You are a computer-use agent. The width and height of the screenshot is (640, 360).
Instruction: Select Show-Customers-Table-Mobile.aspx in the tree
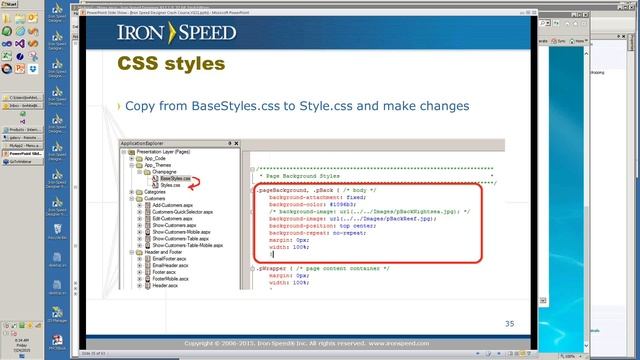coord(187,245)
